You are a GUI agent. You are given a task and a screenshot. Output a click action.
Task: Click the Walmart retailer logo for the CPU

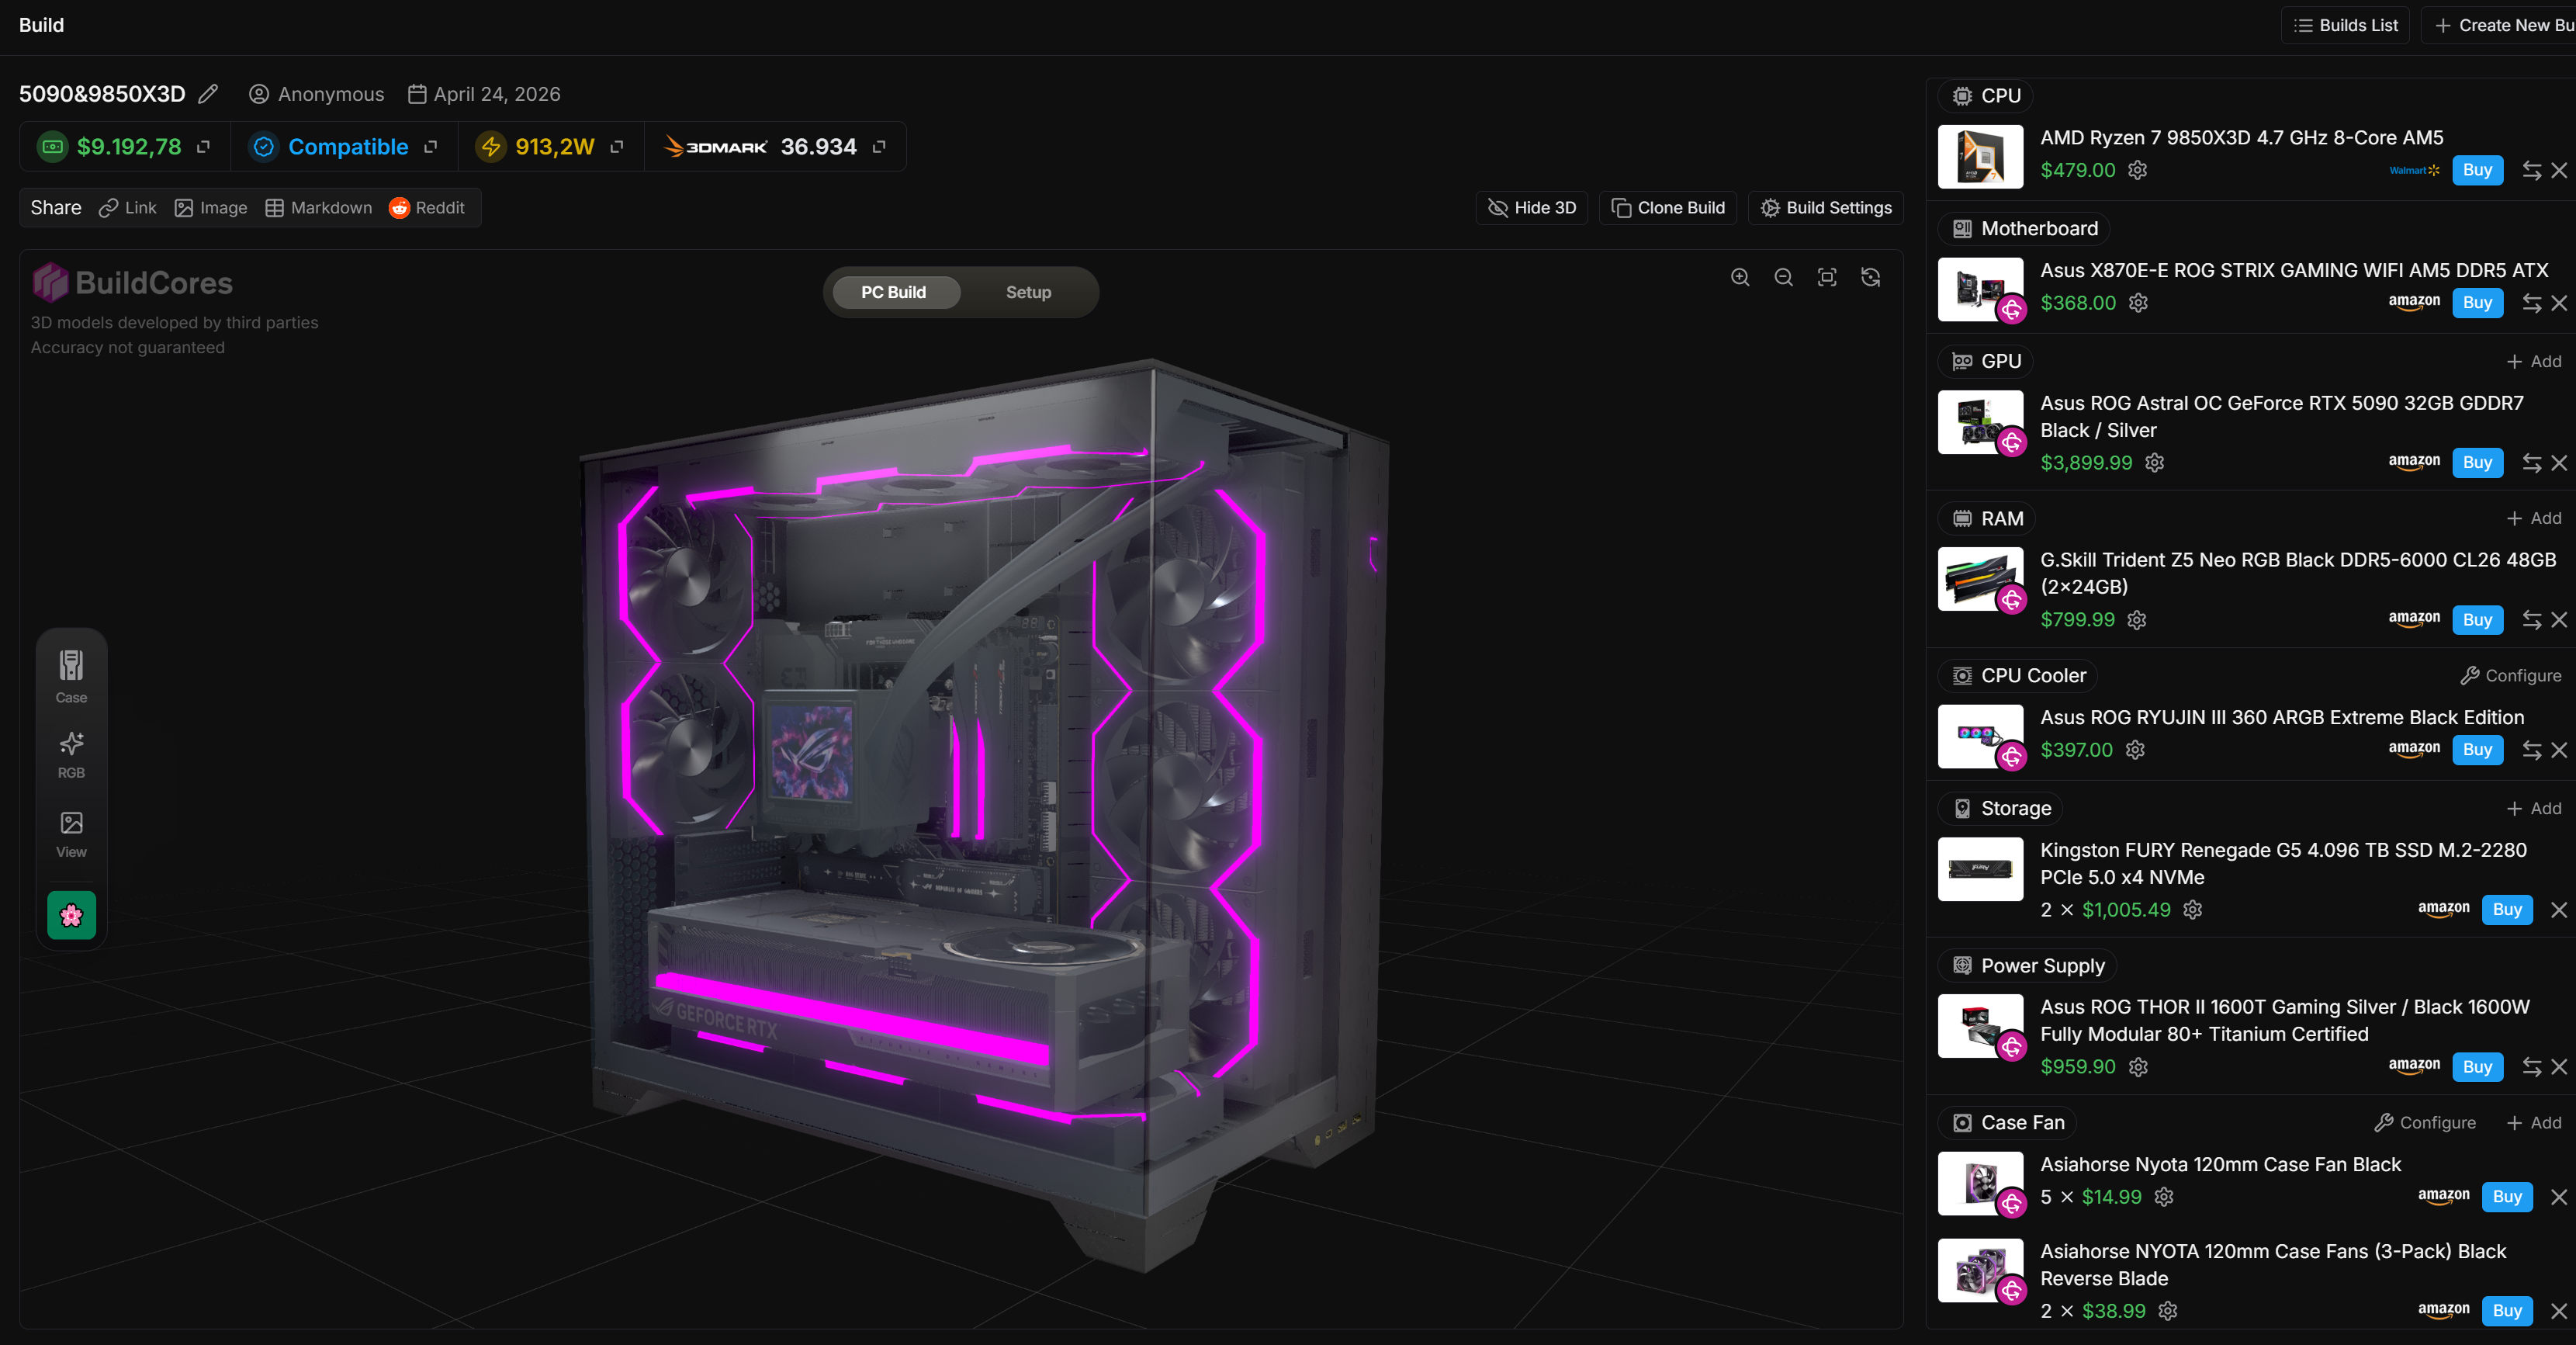click(x=2414, y=170)
